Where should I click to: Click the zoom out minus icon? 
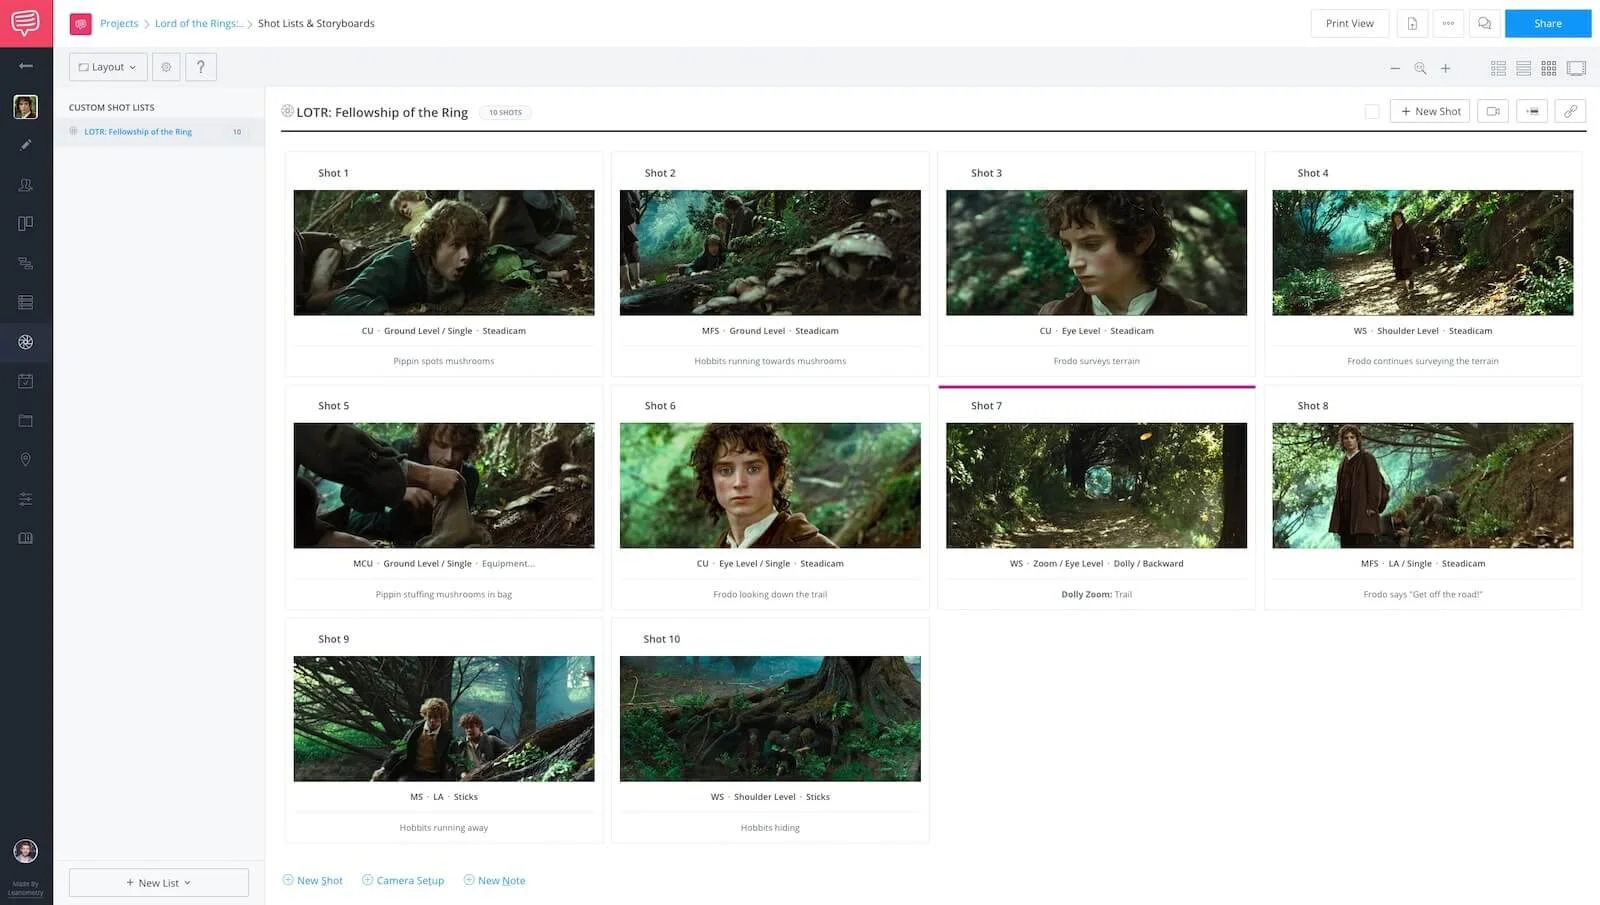tap(1395, 68)
